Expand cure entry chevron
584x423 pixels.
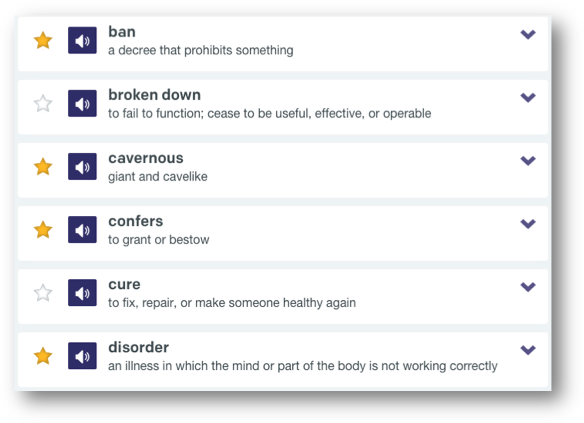(528, 287)
